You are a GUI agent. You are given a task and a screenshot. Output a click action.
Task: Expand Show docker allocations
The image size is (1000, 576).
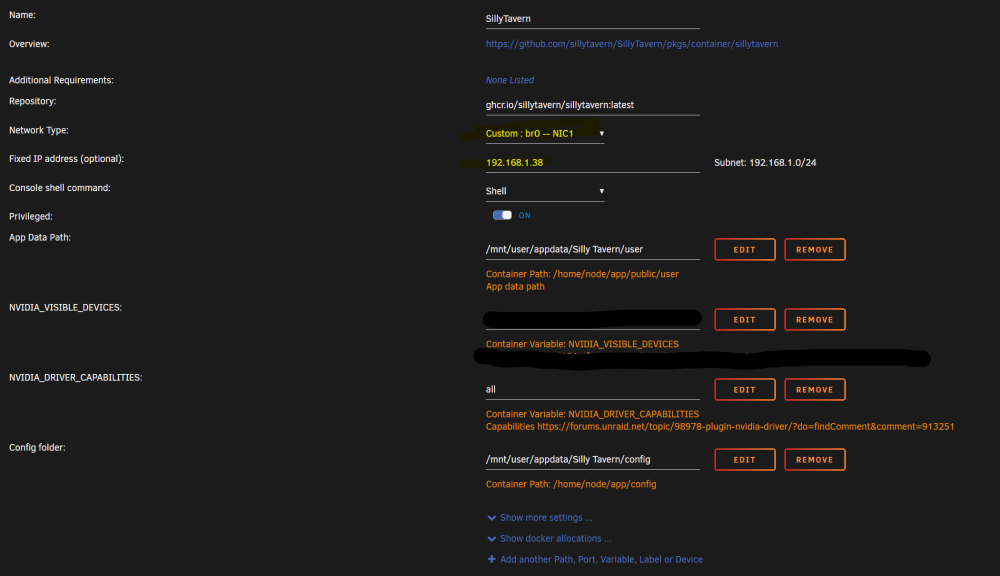click(x=549, y=538)
